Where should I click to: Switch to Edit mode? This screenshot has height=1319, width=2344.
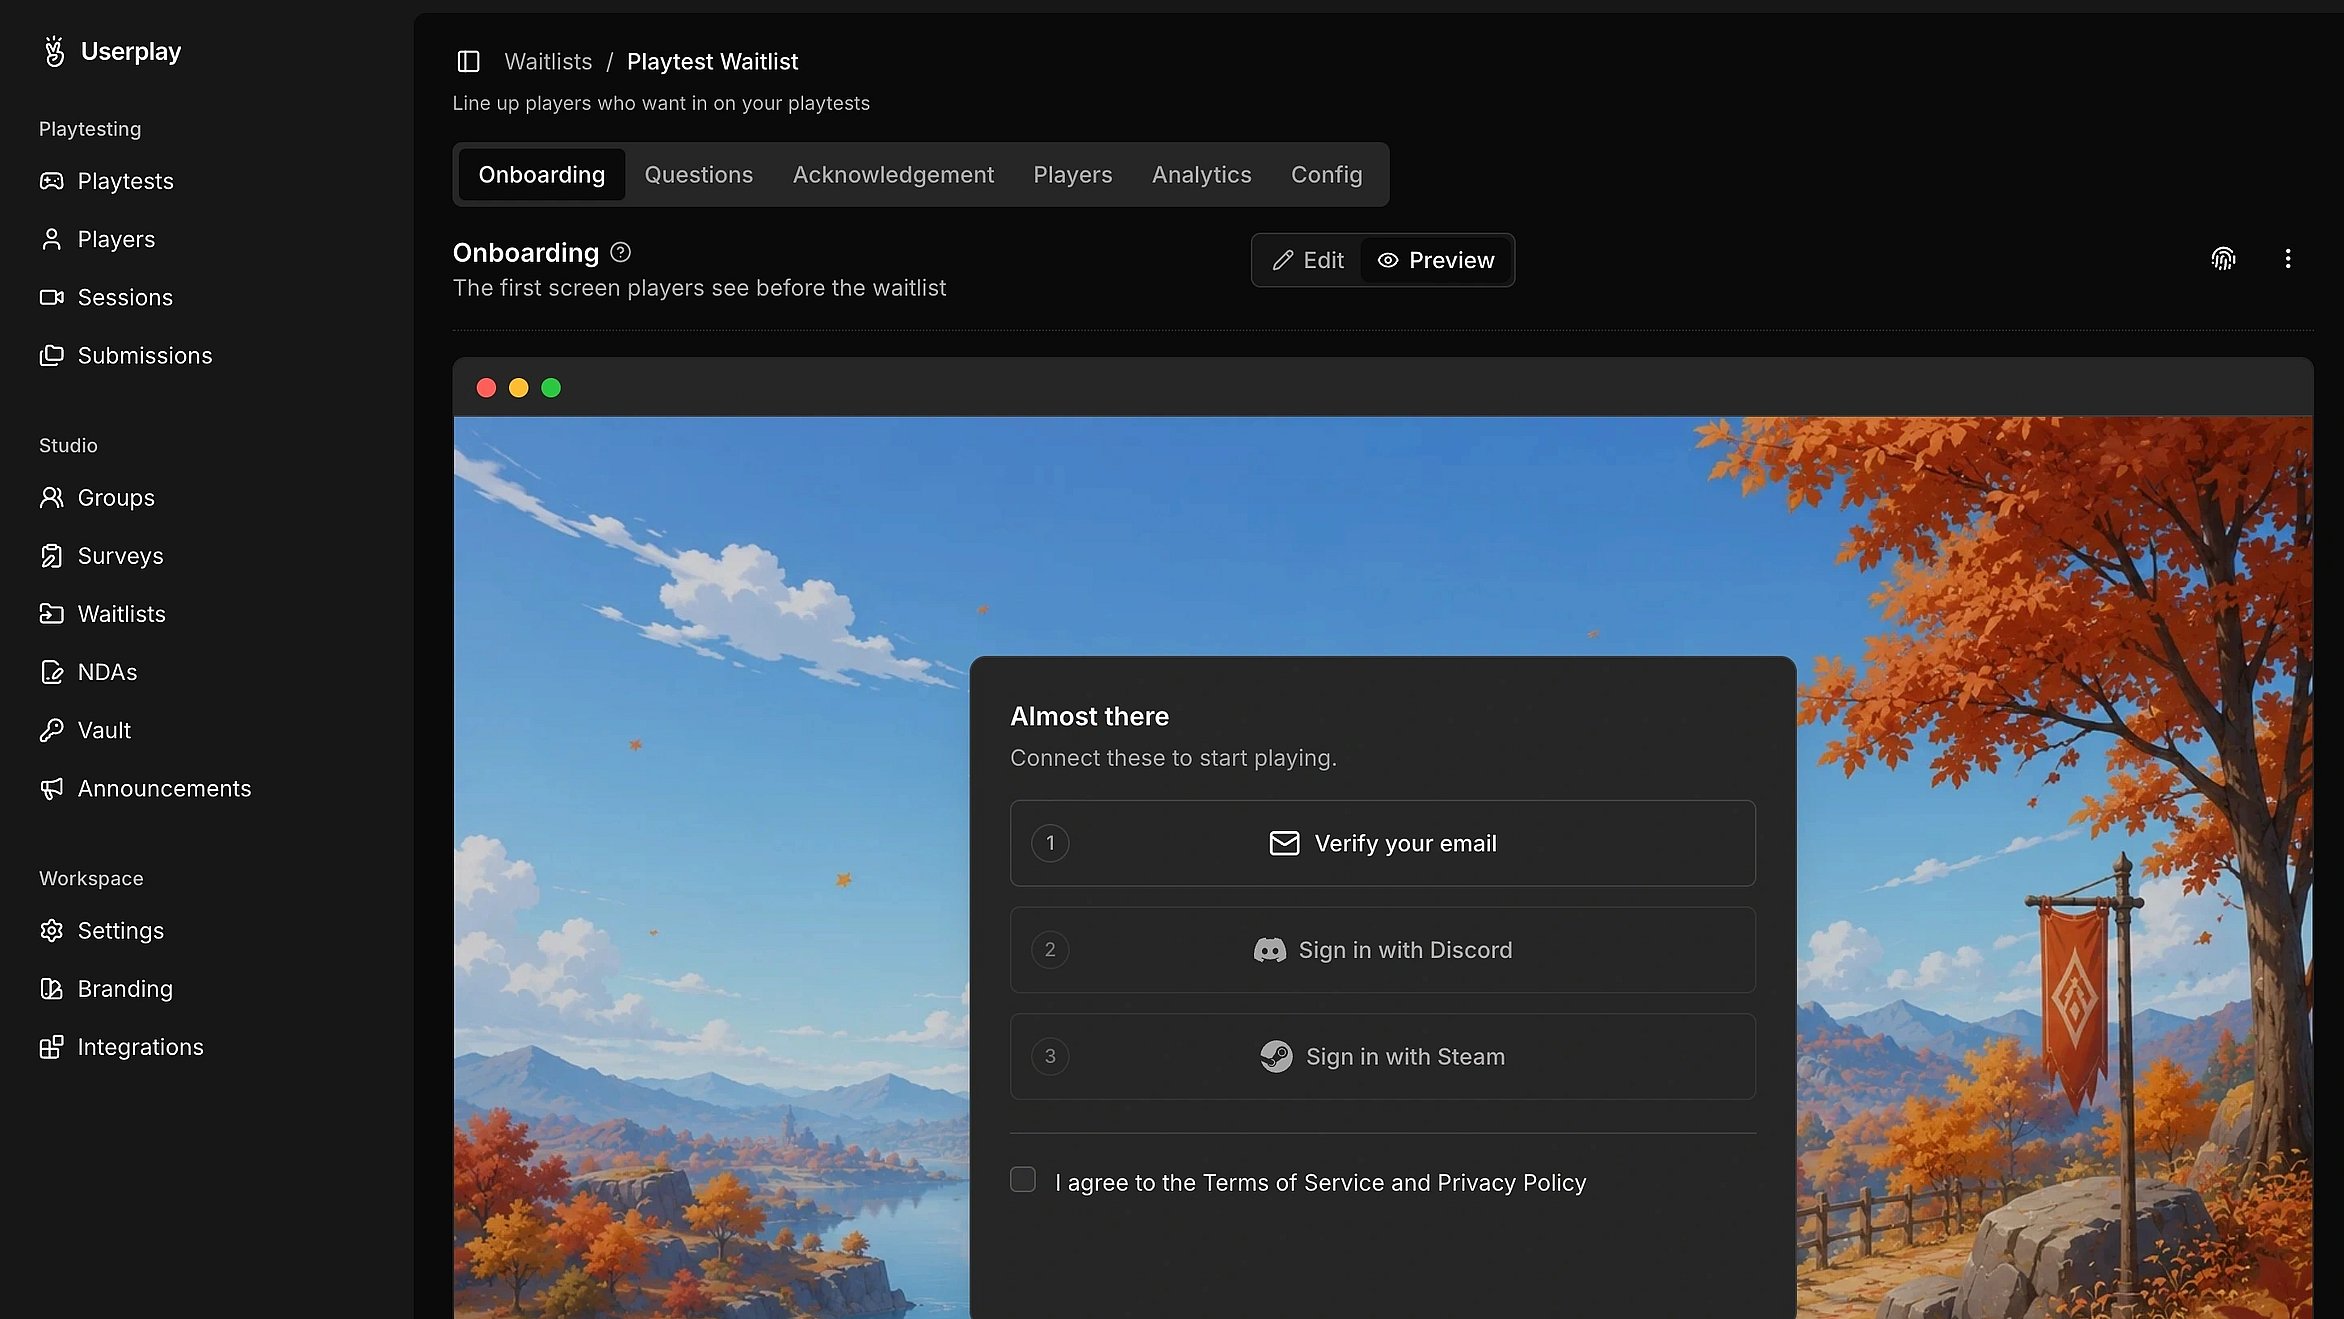[1308, 260]
